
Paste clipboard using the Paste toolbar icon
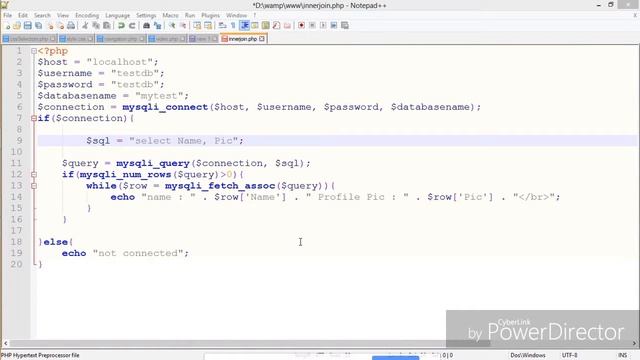click(107, 25)
